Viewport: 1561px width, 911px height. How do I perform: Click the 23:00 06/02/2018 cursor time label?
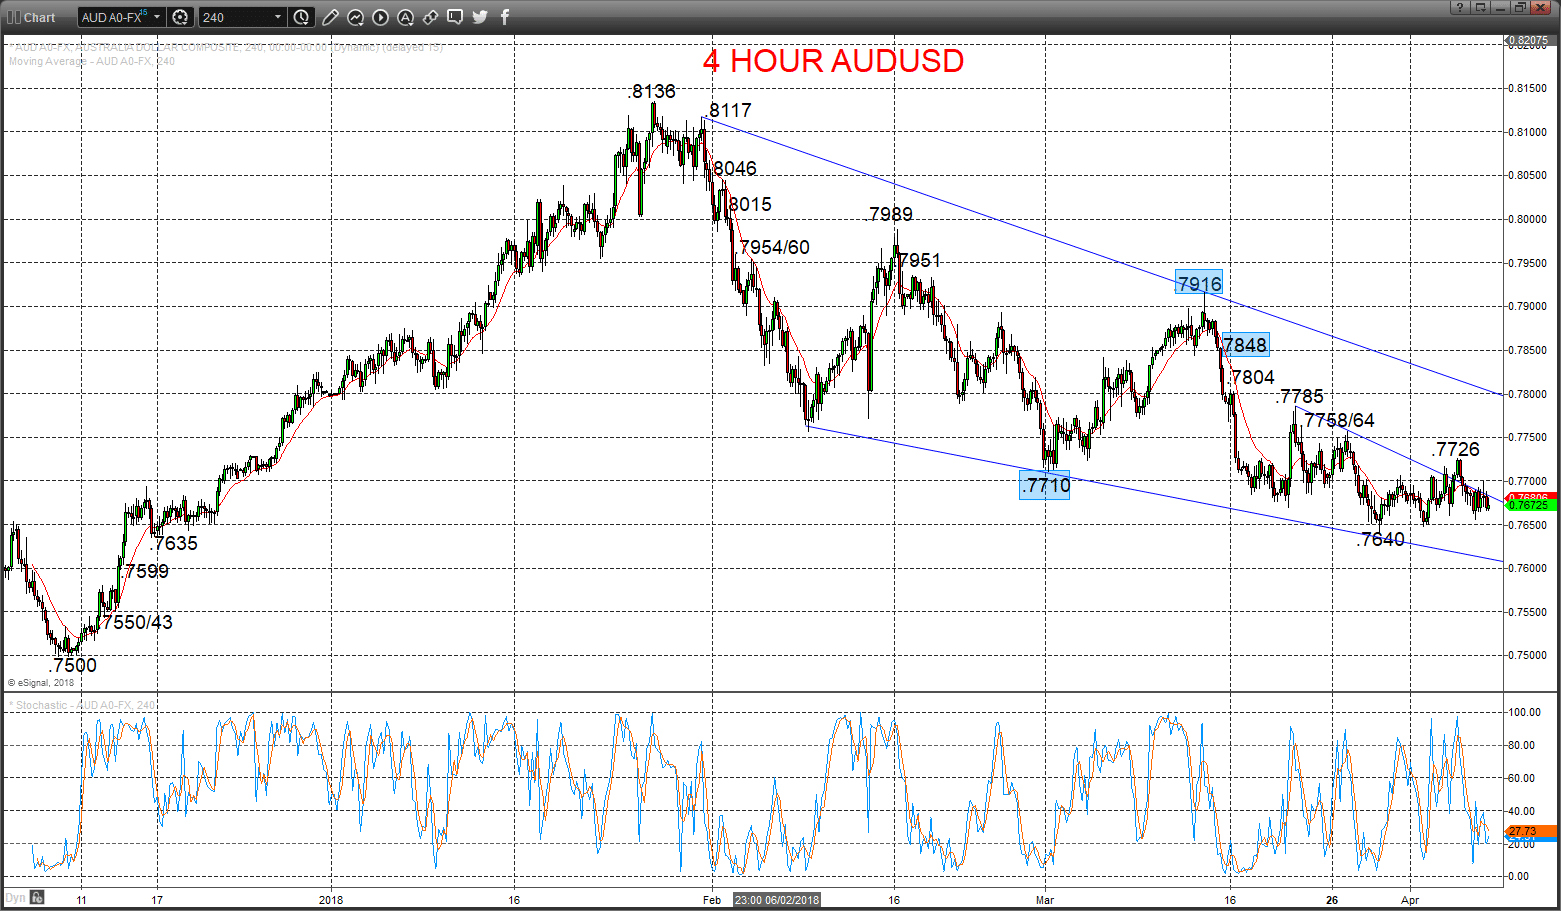[777, 900]
